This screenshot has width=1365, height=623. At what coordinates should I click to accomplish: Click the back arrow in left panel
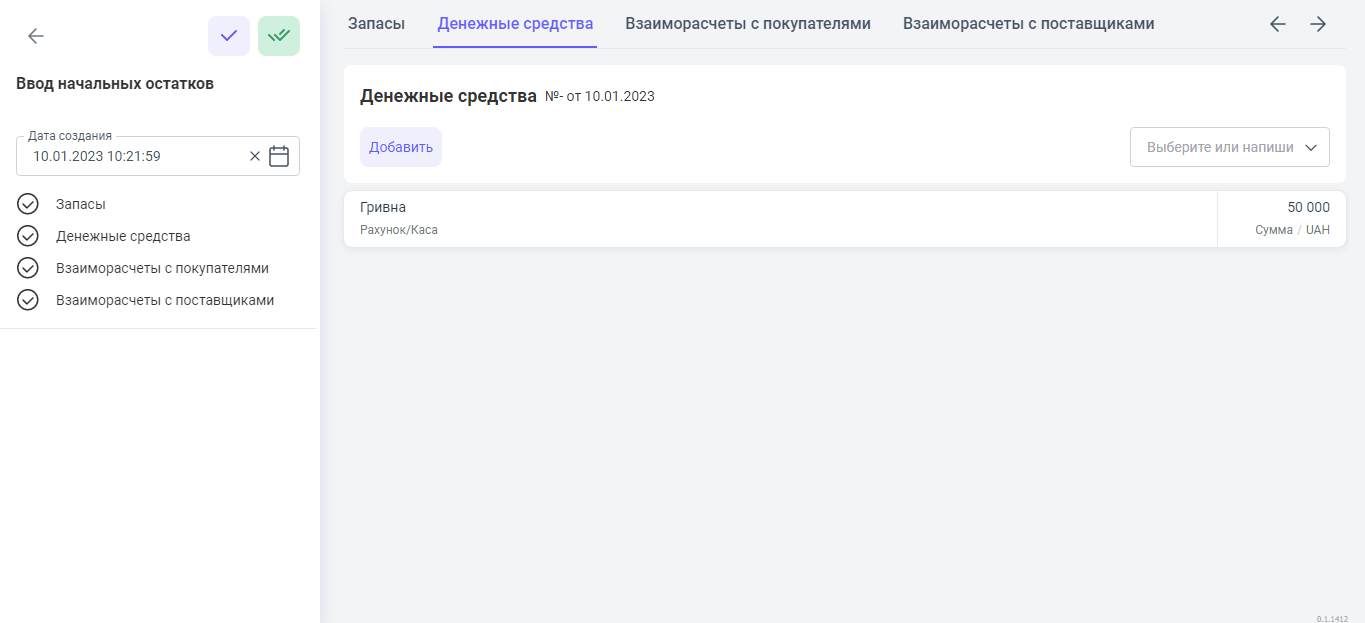(36, 36)
